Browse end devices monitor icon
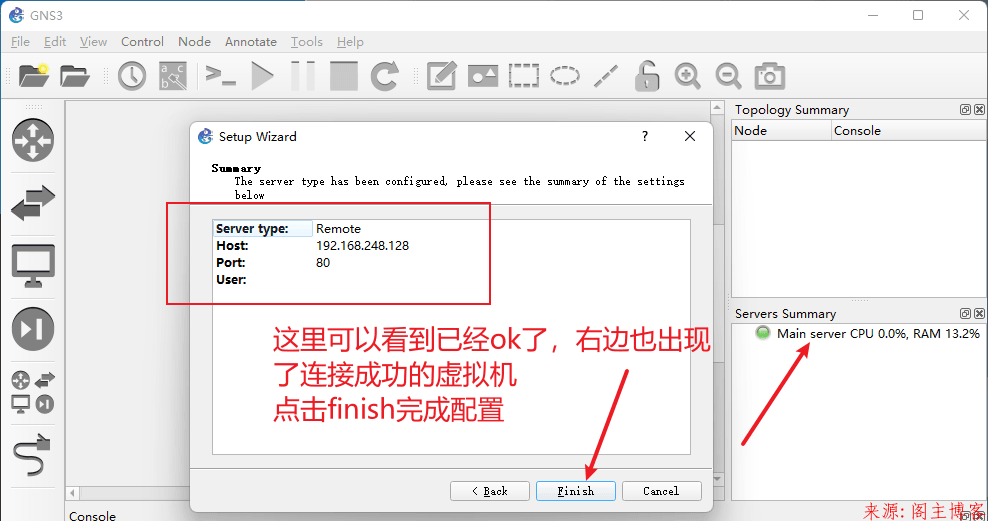This screenshot has height=521, width=988. [x=33, y=265]
